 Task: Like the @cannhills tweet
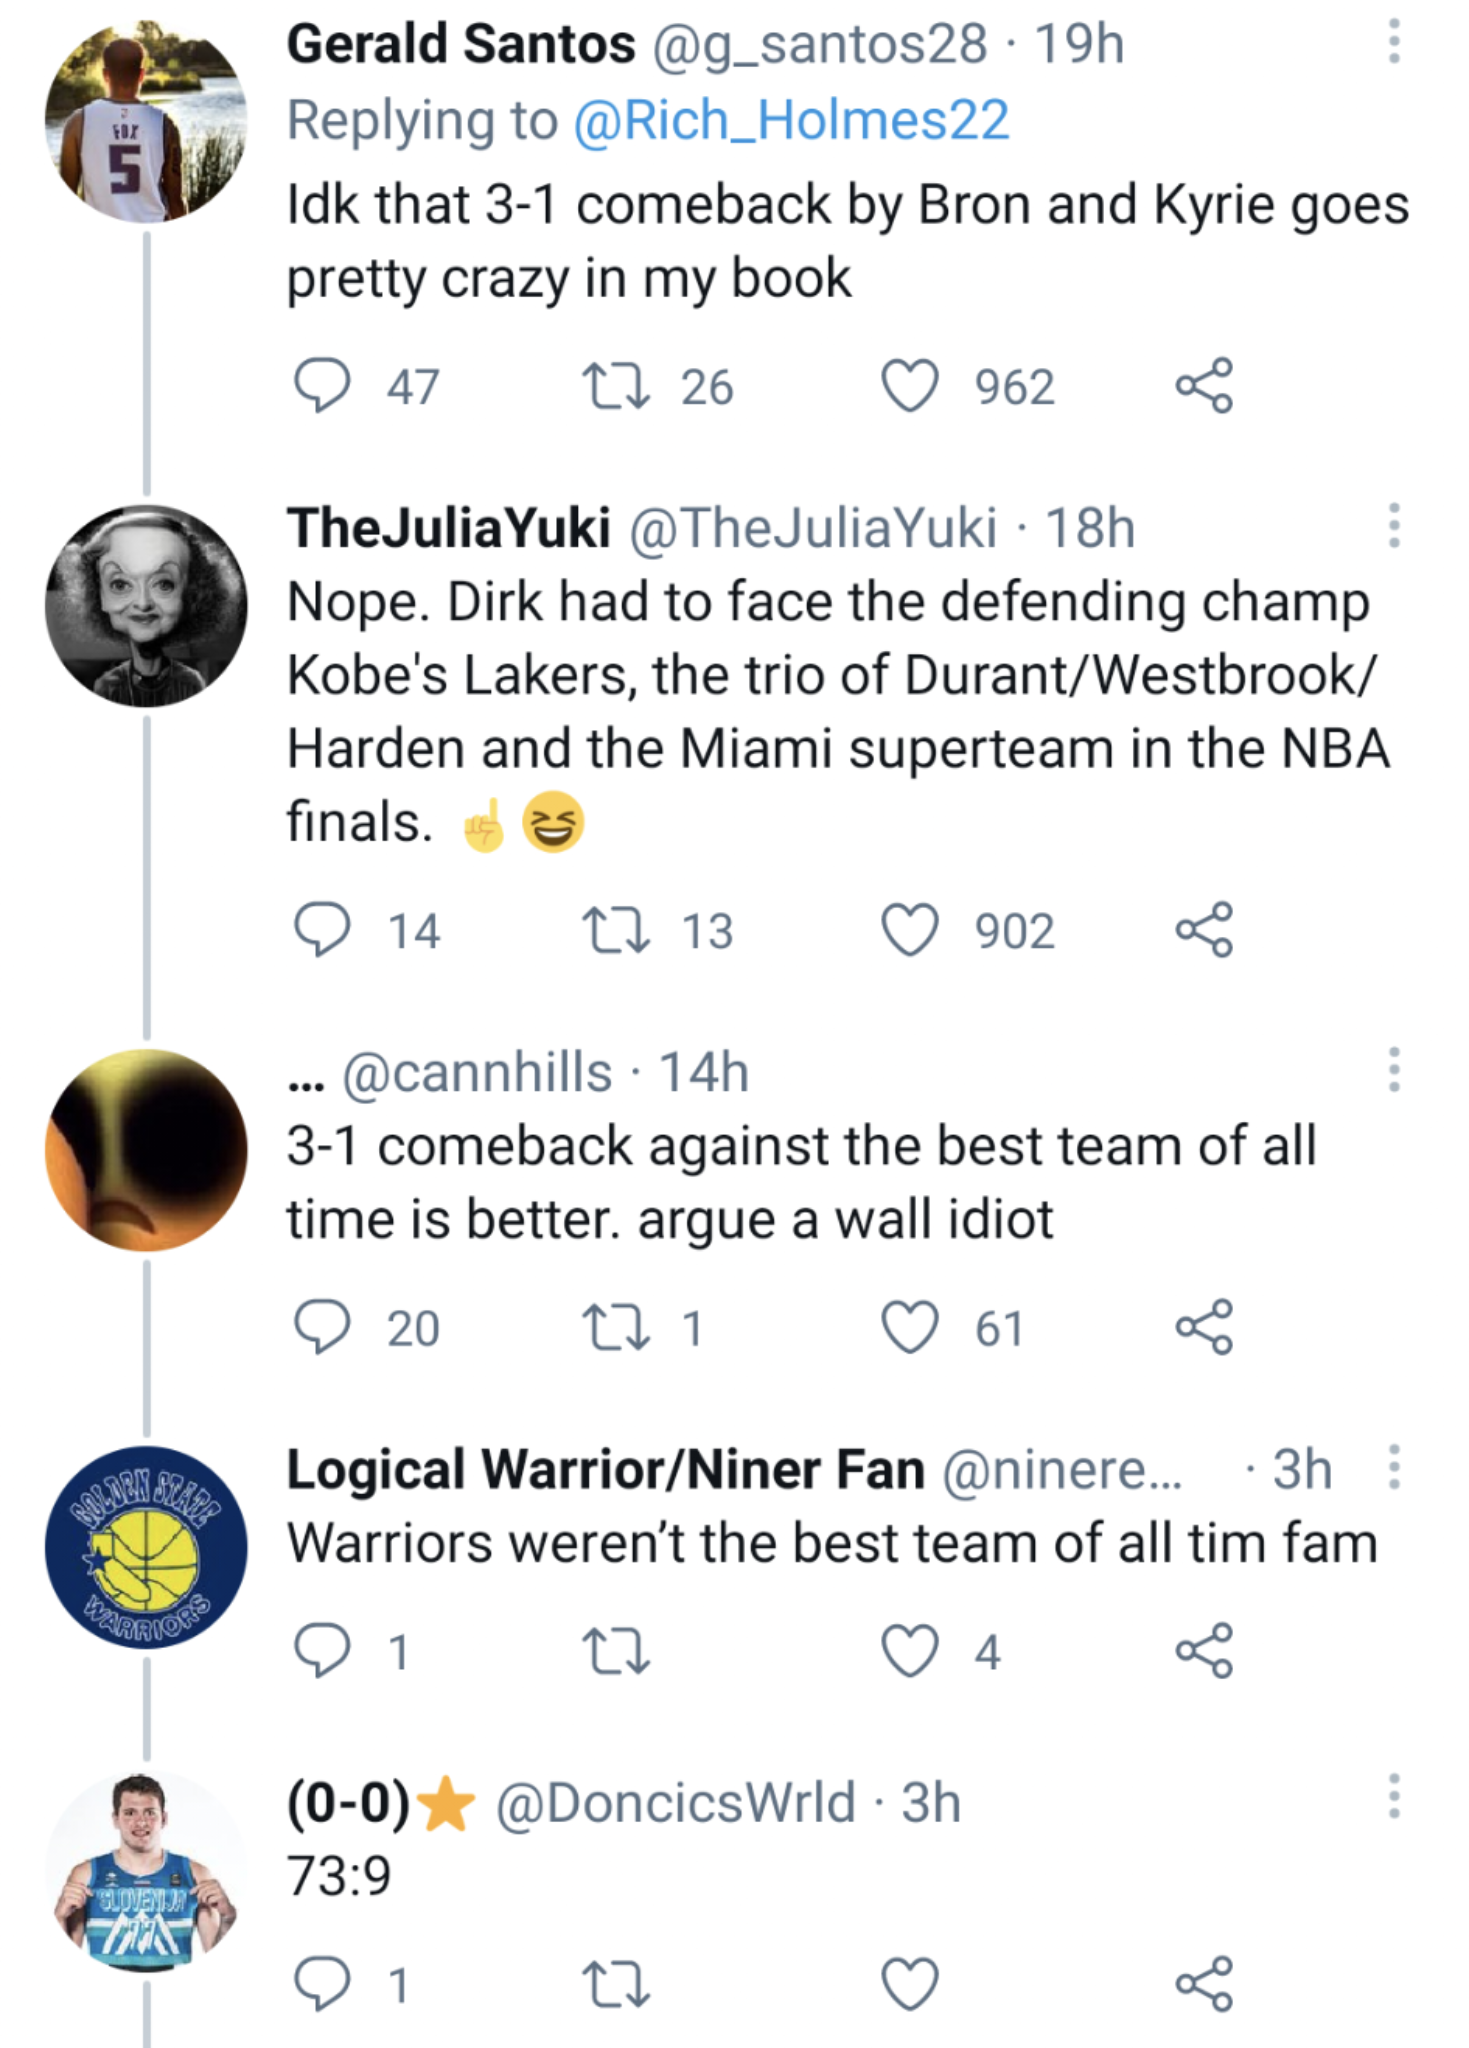pos(910,1327)
